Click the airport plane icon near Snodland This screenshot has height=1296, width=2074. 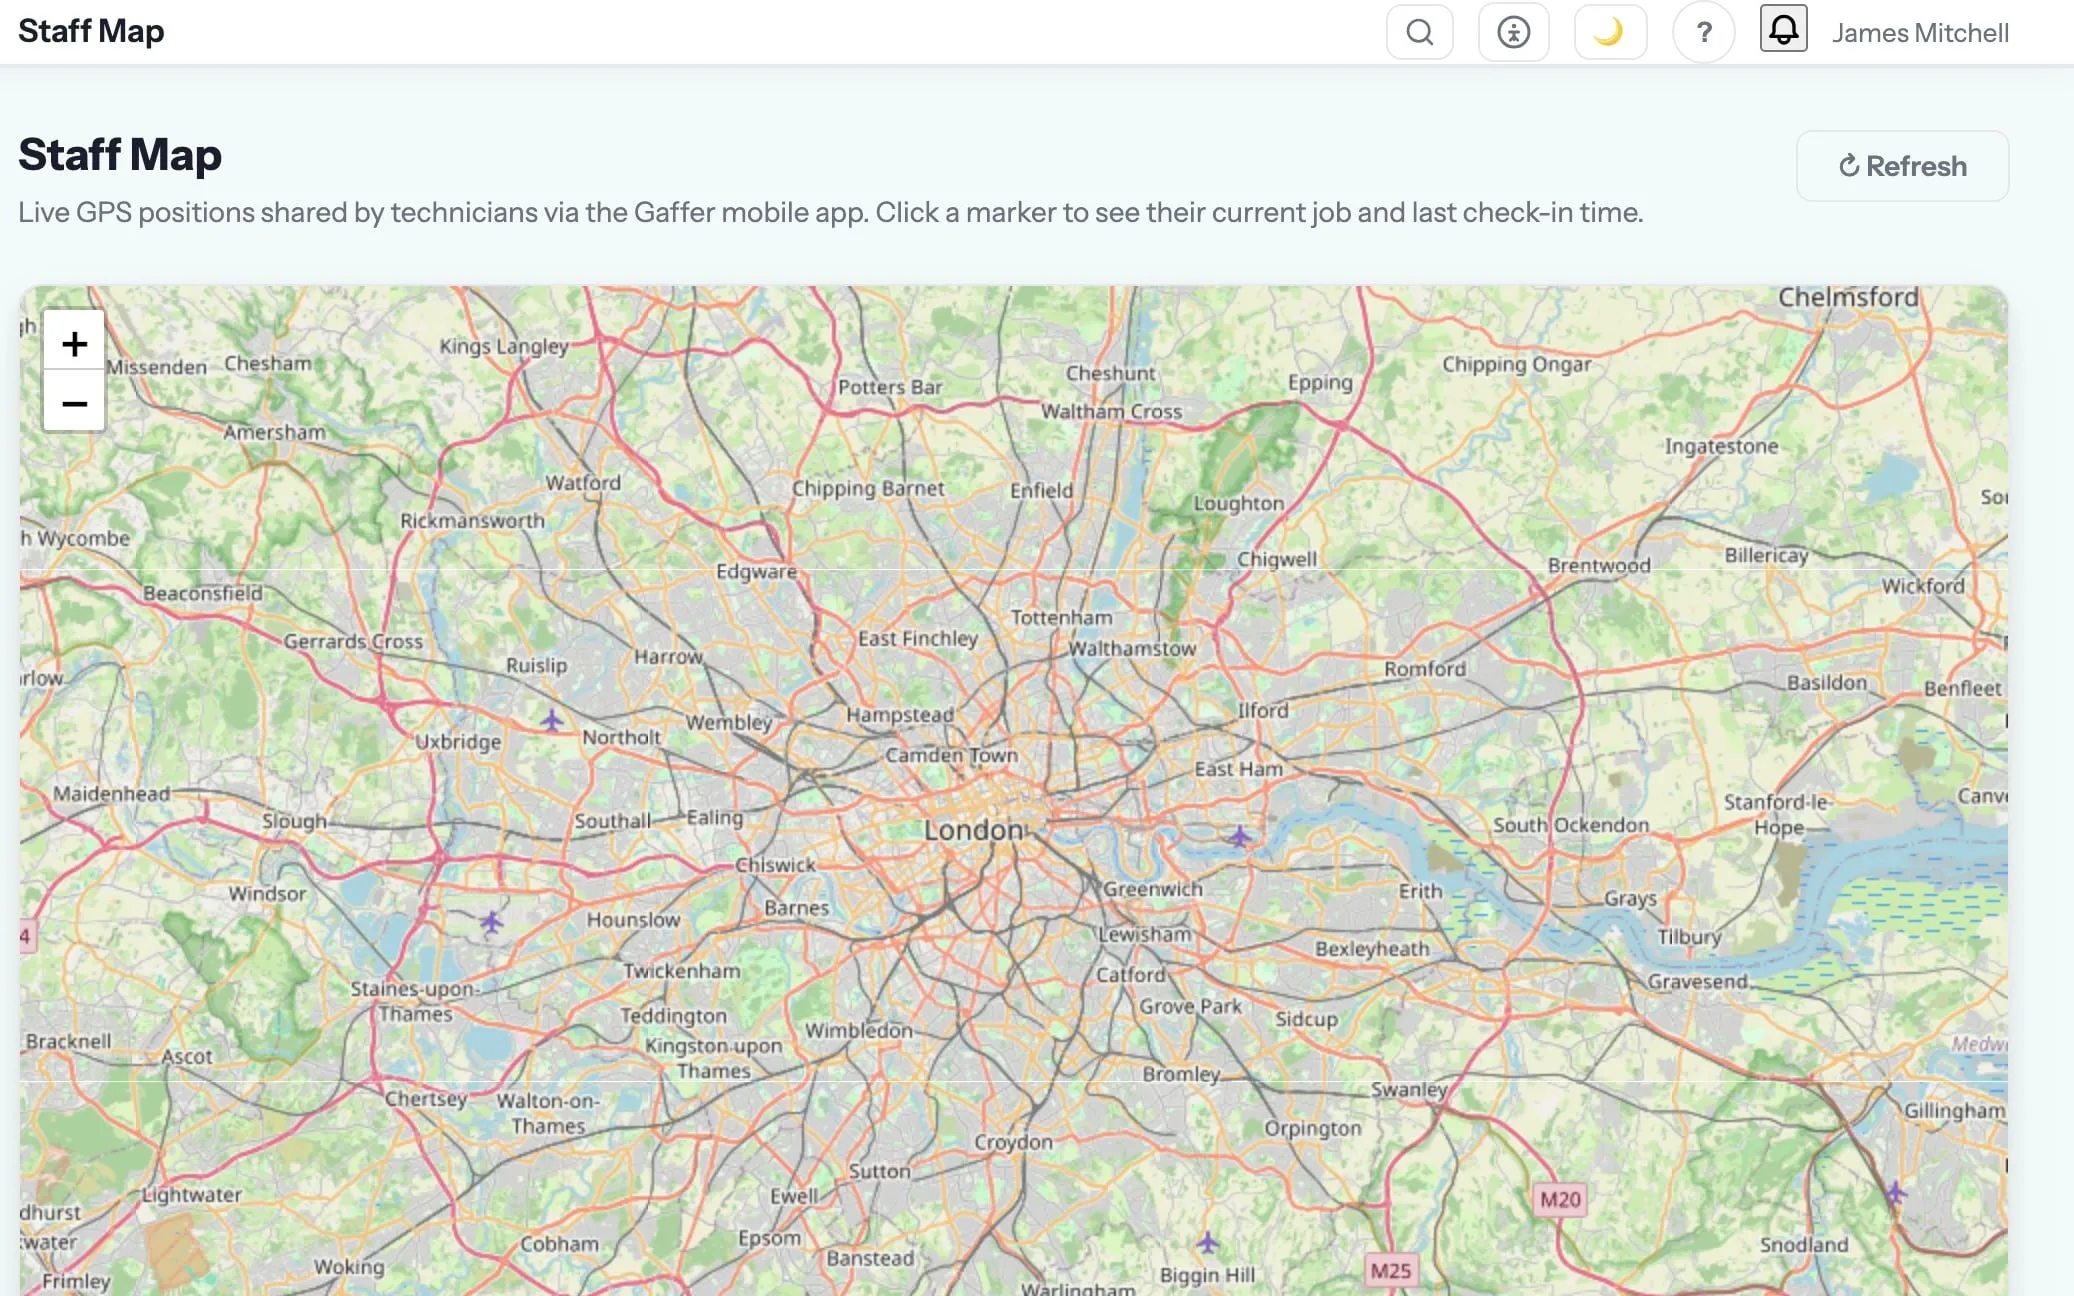click(1895, 1191)
